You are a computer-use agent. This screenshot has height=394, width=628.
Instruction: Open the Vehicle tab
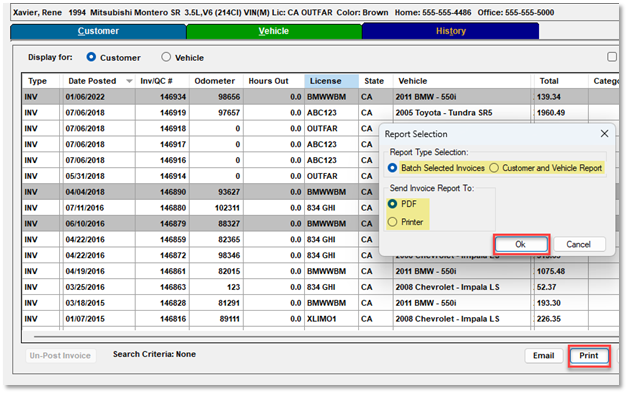(274, 31)
